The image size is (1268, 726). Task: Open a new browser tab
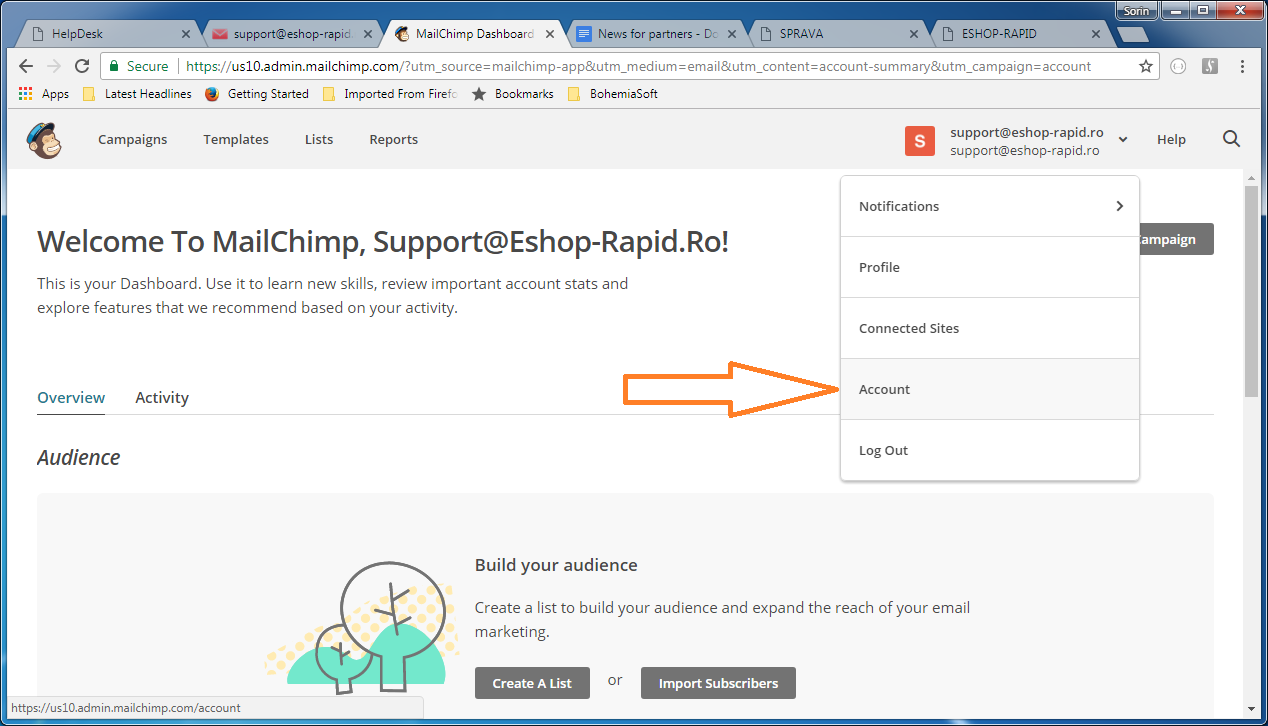pos(1132,34)
